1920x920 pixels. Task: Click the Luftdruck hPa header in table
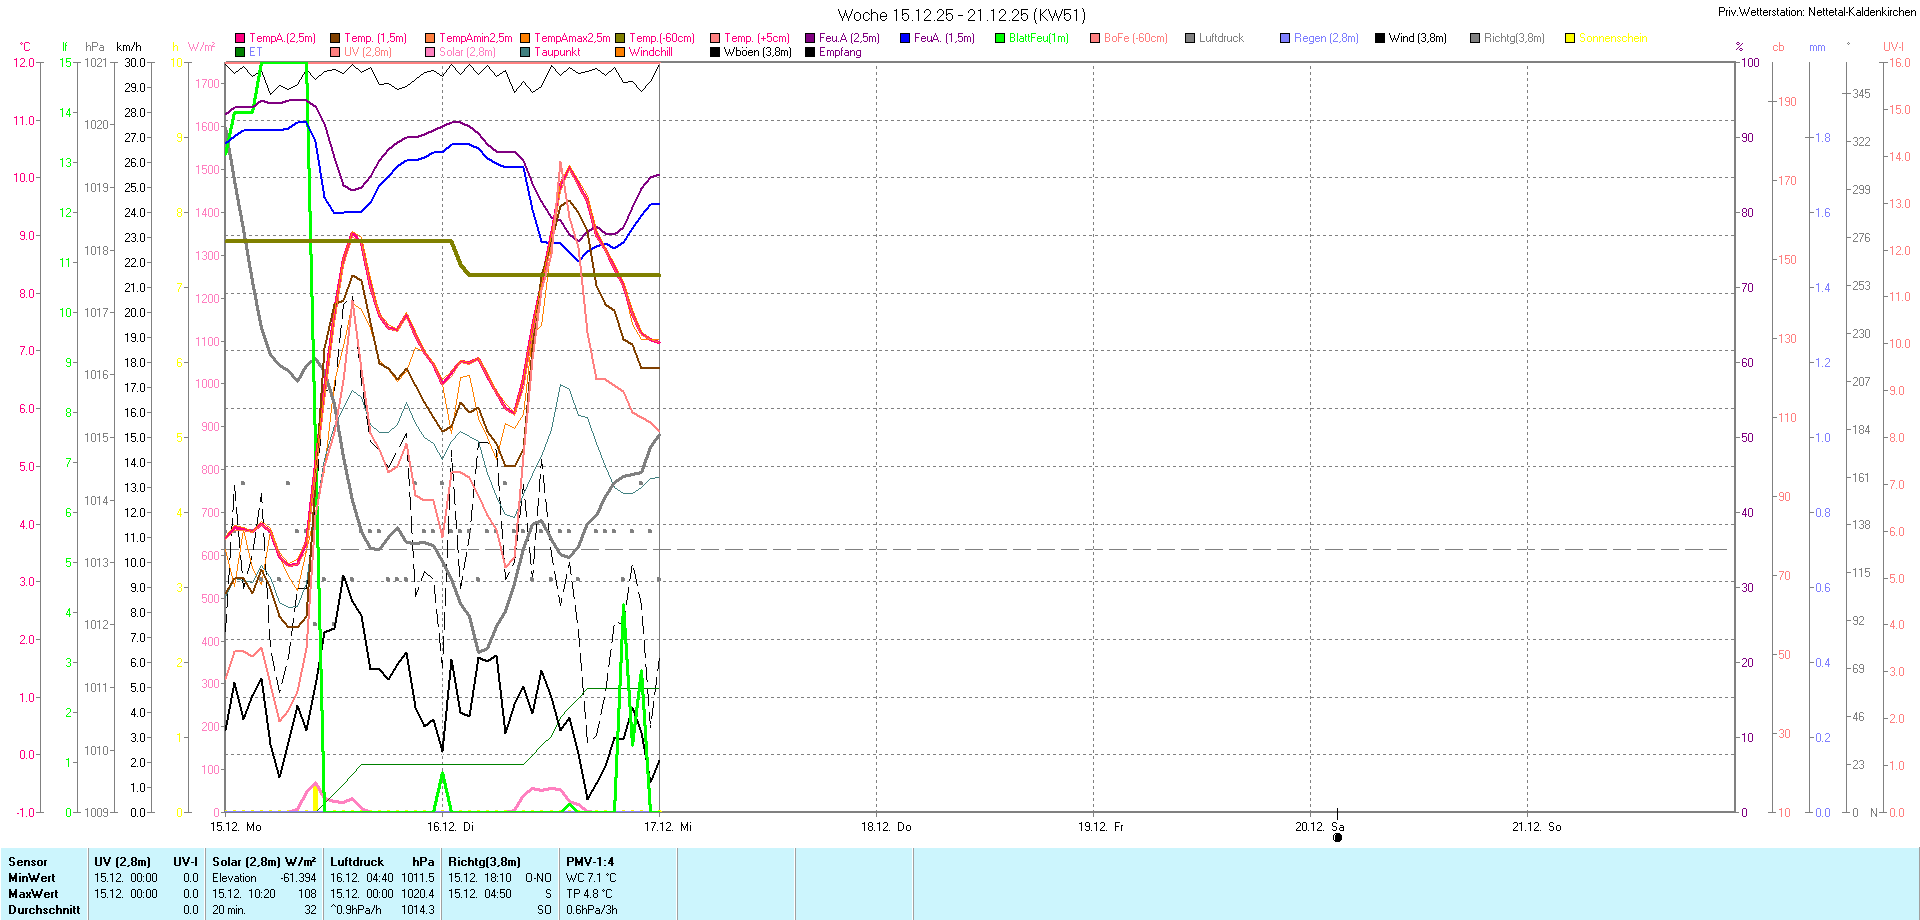pos(382,862)
